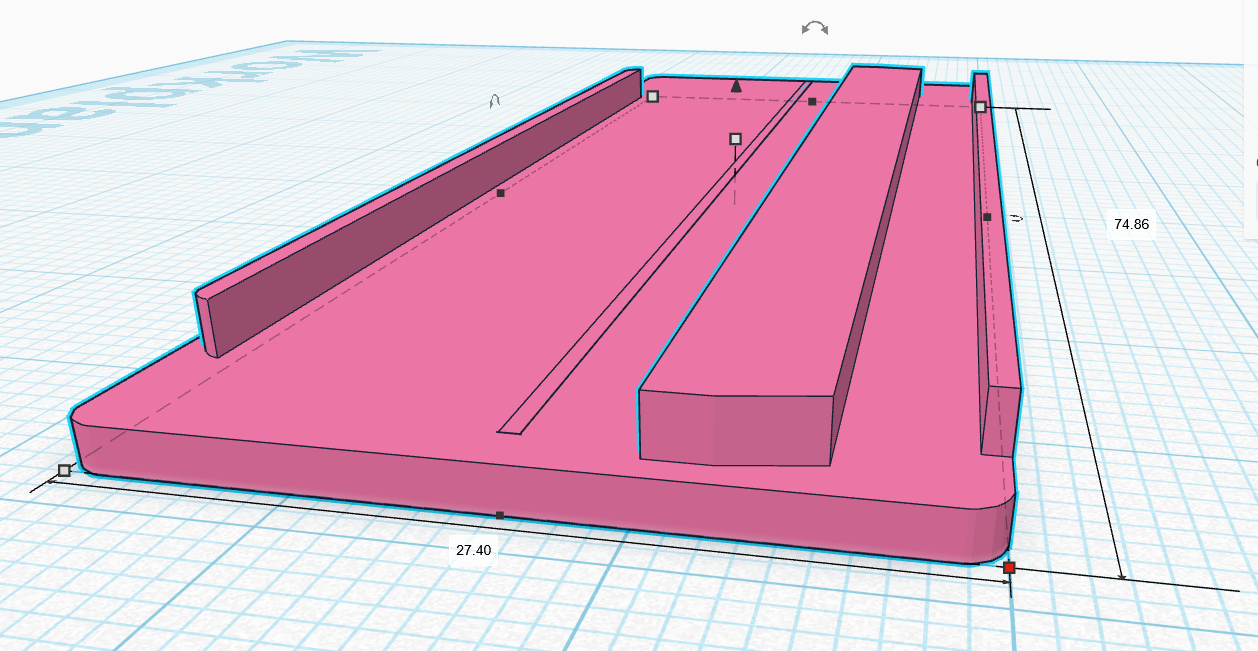Click the black midpoint handle on the front edge
1258x651 pixels.
coord(500,515)
